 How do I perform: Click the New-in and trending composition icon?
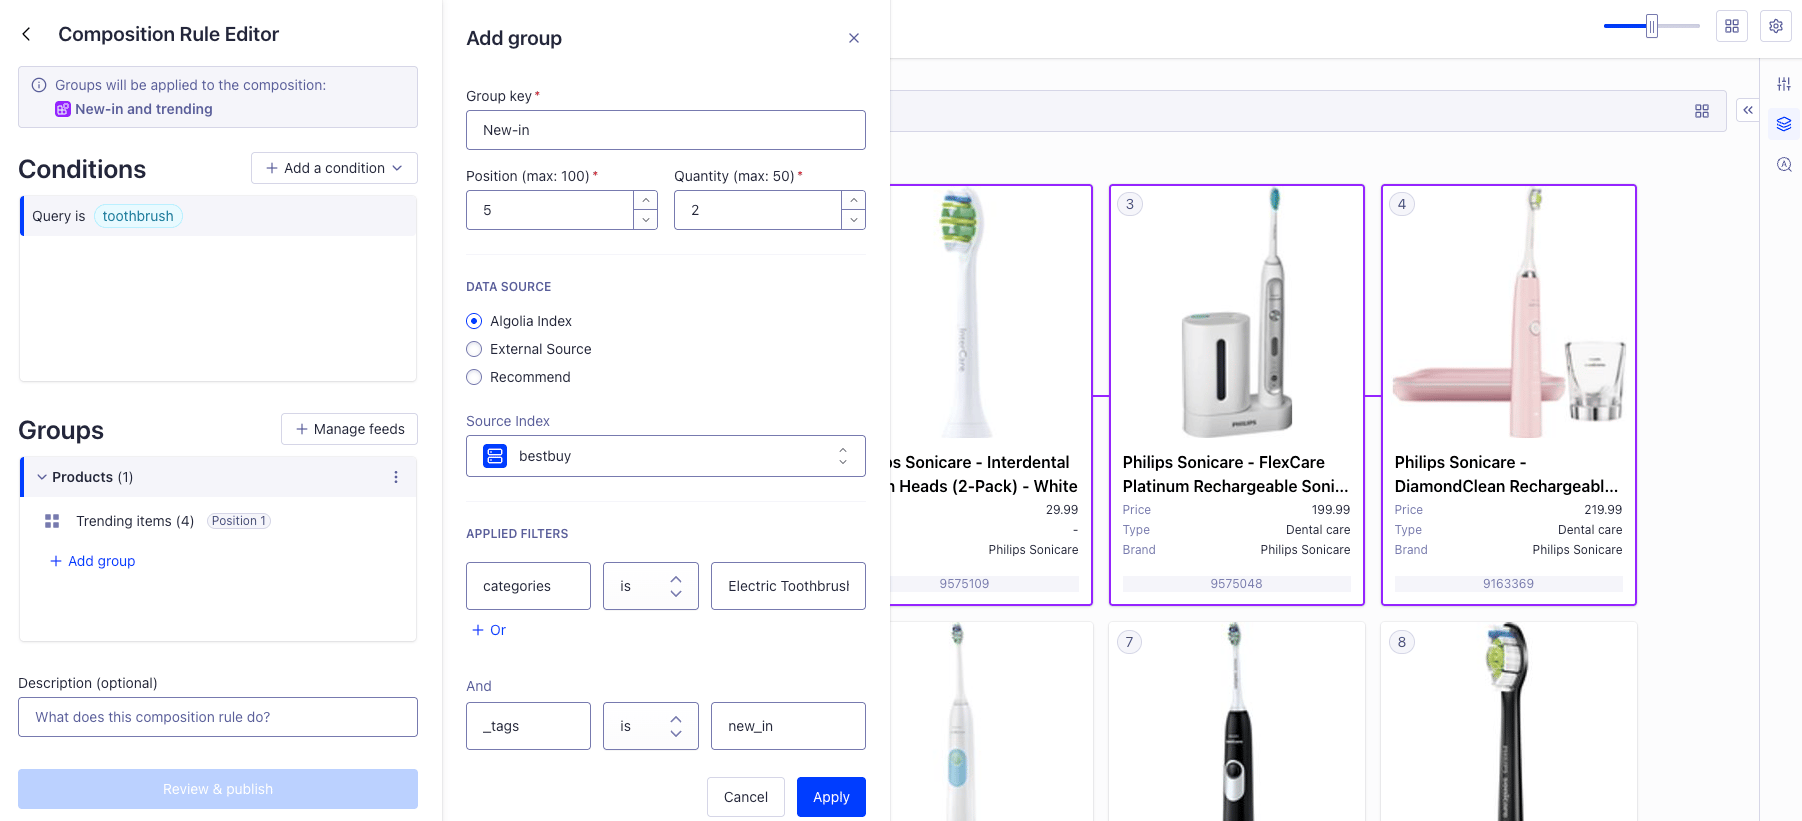tap(63, 109)
